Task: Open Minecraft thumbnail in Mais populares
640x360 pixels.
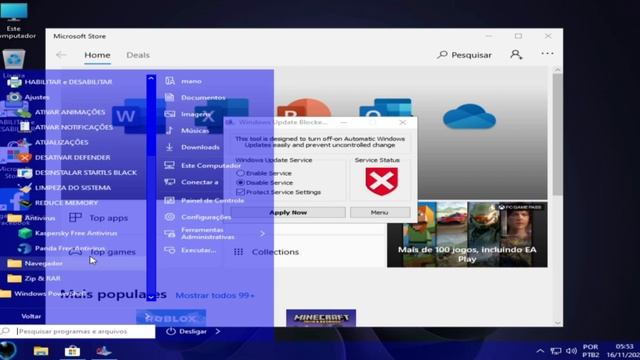Action: pos(321,318)
